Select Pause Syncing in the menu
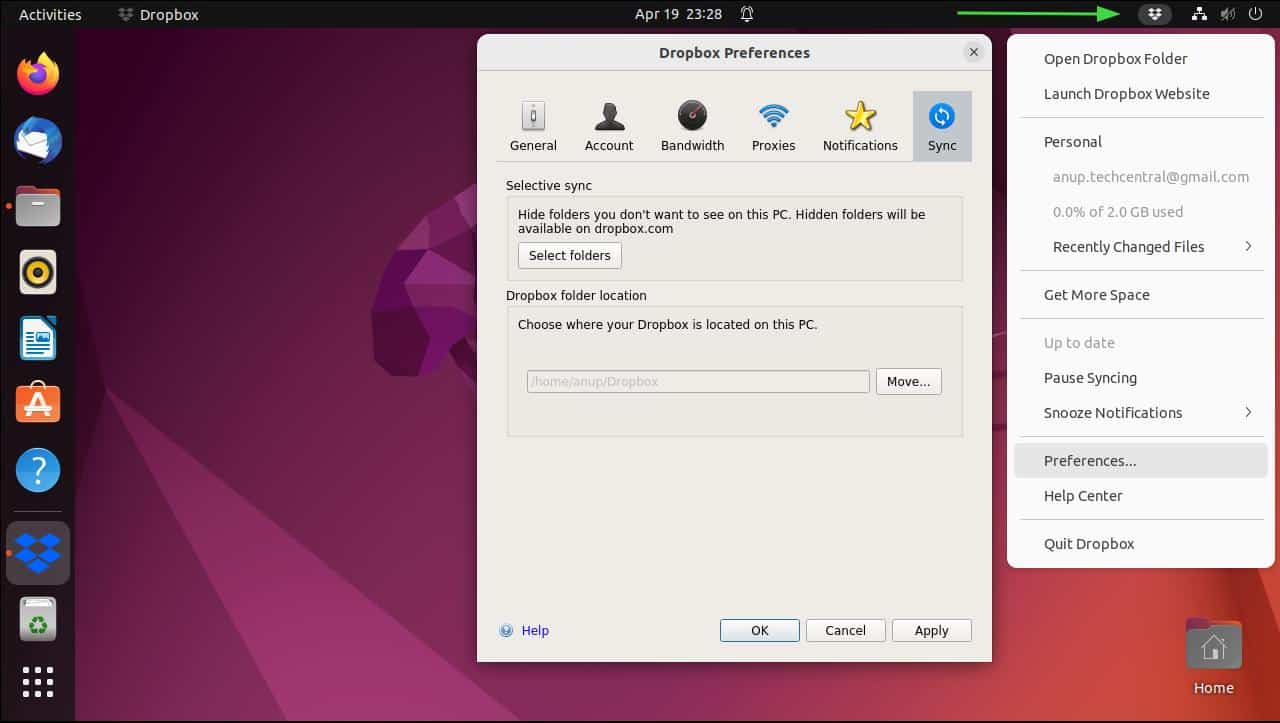1280x723 pixels. [1140, 378]
